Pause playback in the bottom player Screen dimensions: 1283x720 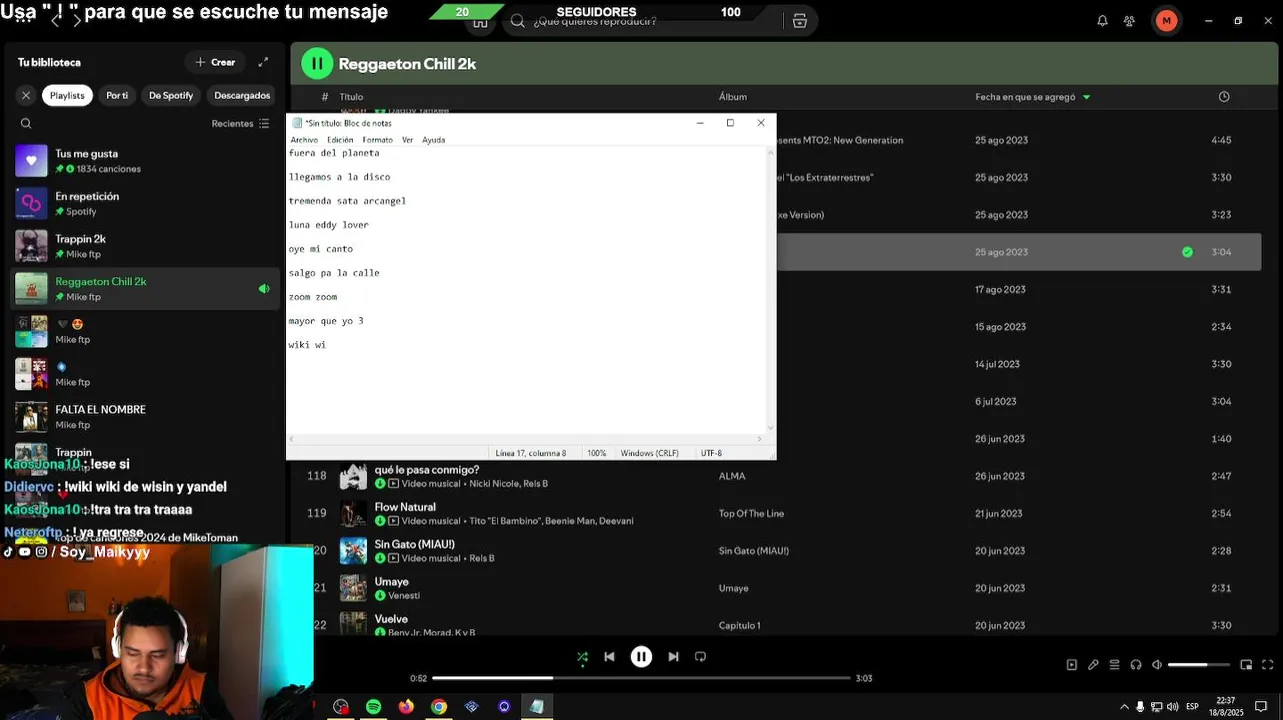(641, 657)
